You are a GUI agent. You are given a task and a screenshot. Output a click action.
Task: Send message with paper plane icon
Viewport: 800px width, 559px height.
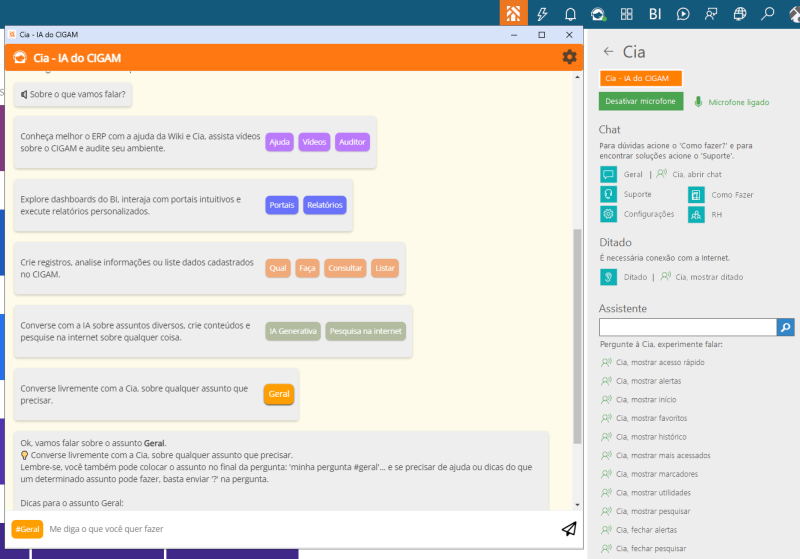click(569, 529)
